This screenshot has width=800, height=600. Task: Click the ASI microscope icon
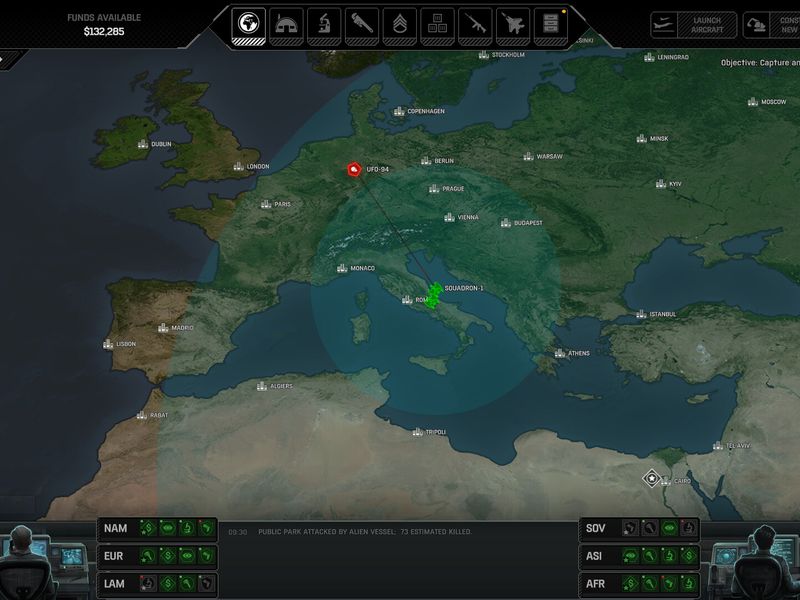[x=669, y=556]
